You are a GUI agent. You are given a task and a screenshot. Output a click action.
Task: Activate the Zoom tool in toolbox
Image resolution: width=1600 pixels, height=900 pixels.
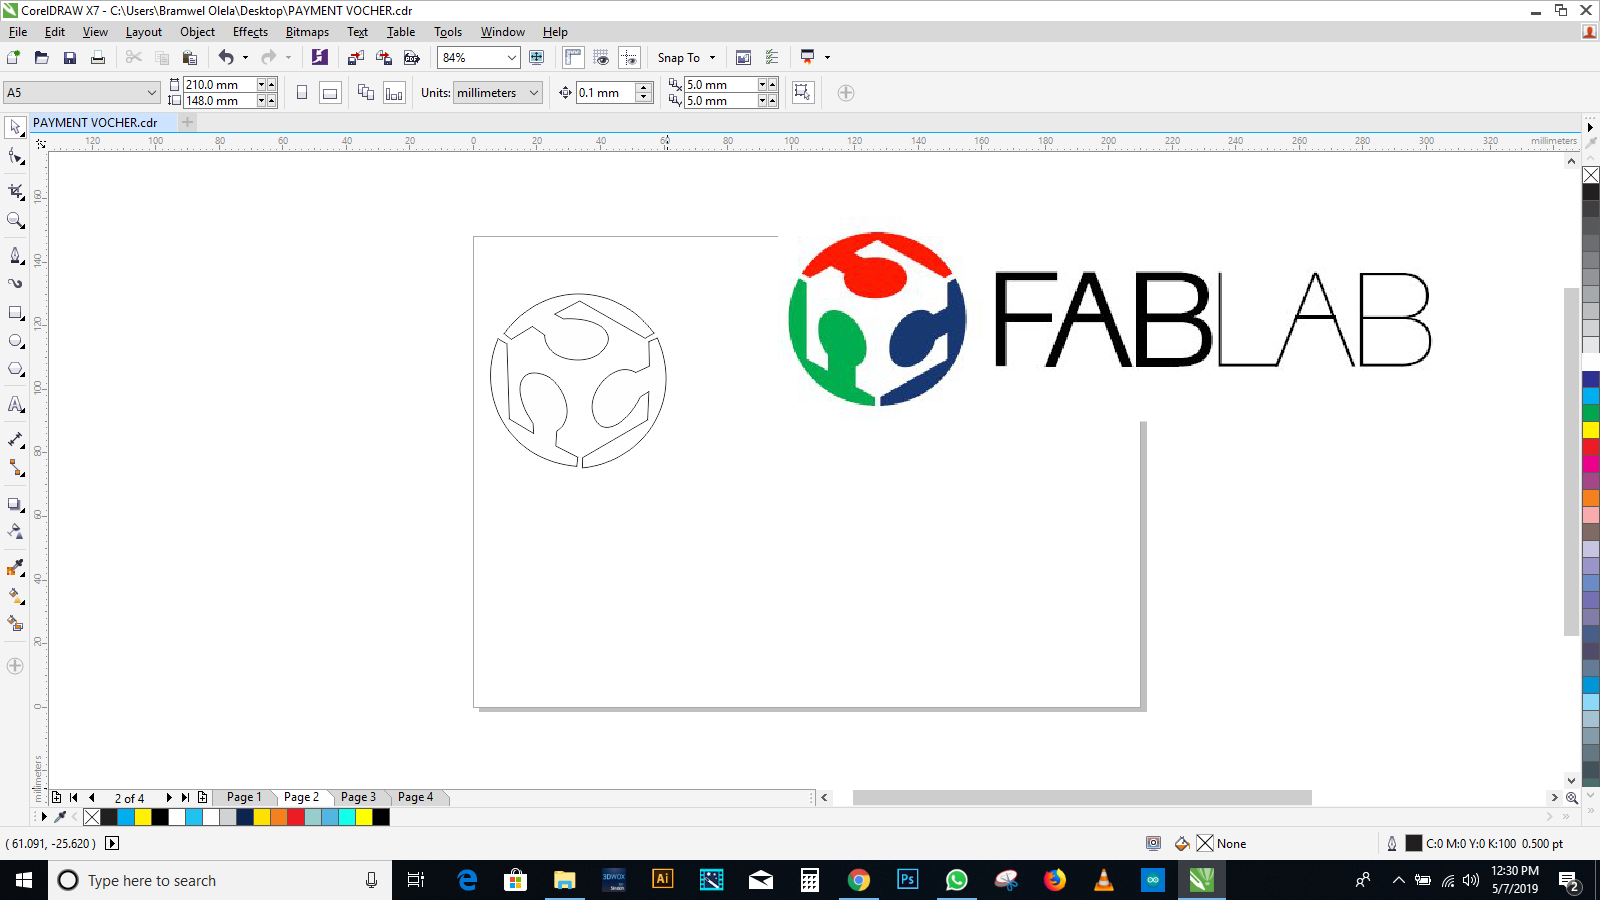click(x=15, y=220)
